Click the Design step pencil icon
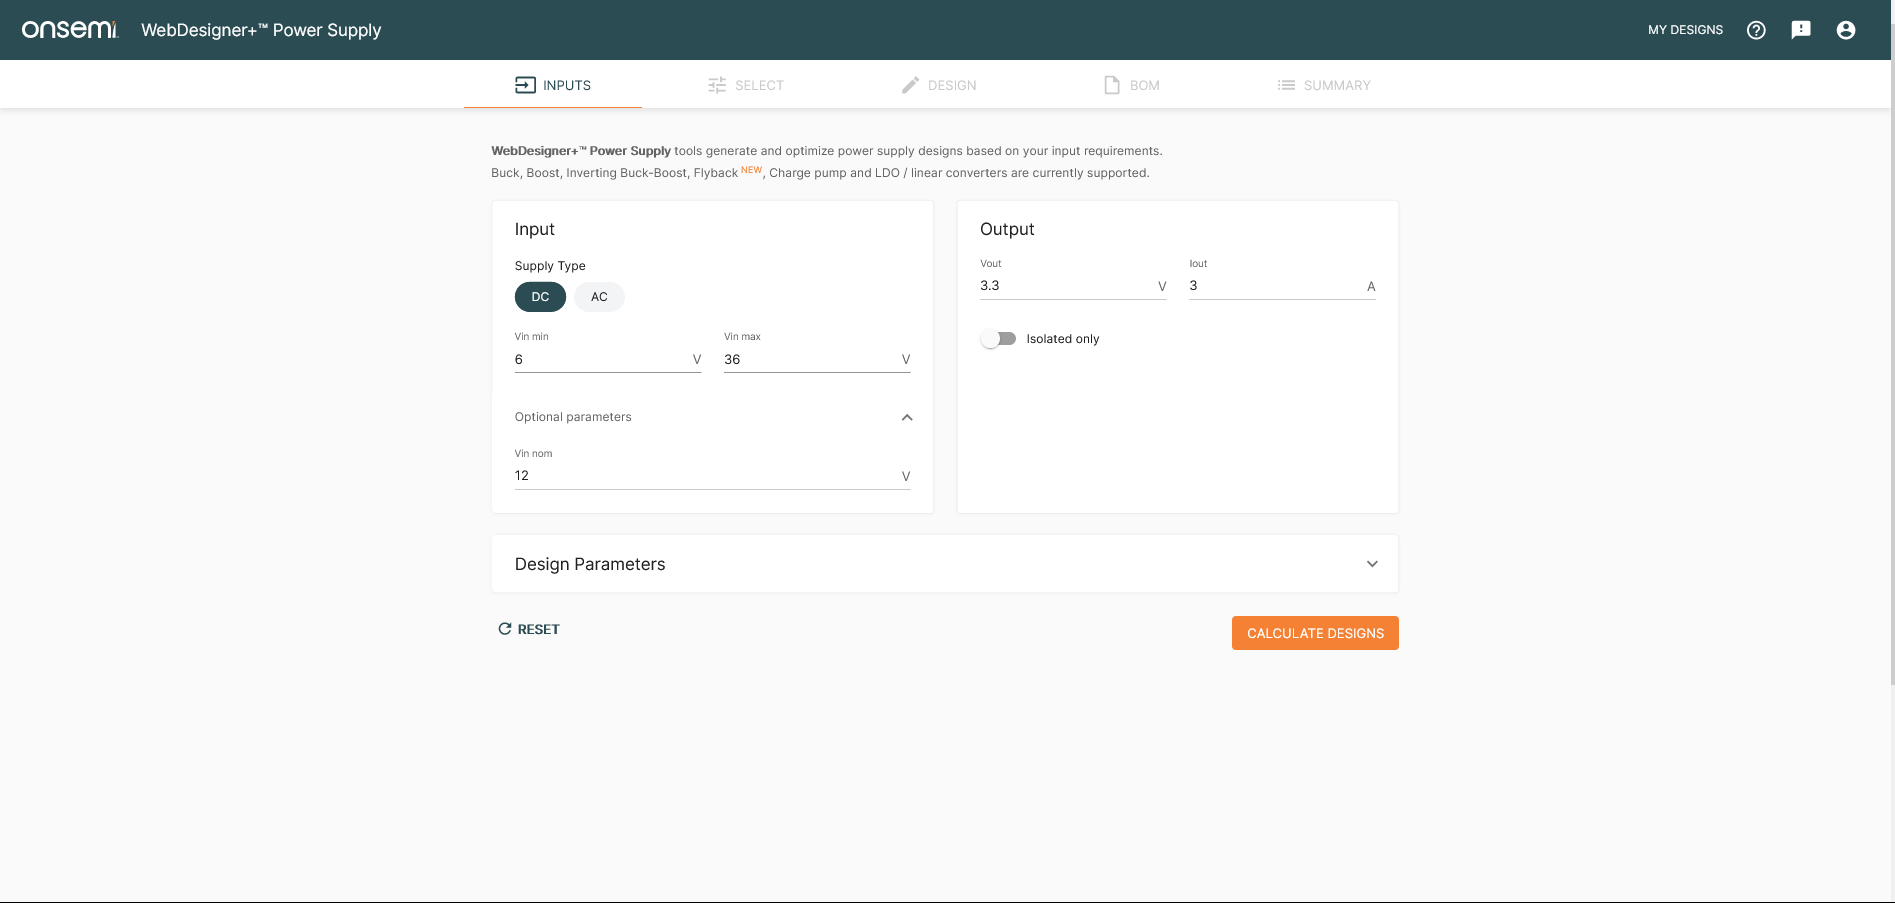Viewport: 1895px width, 904px height. tap(910, 85)
